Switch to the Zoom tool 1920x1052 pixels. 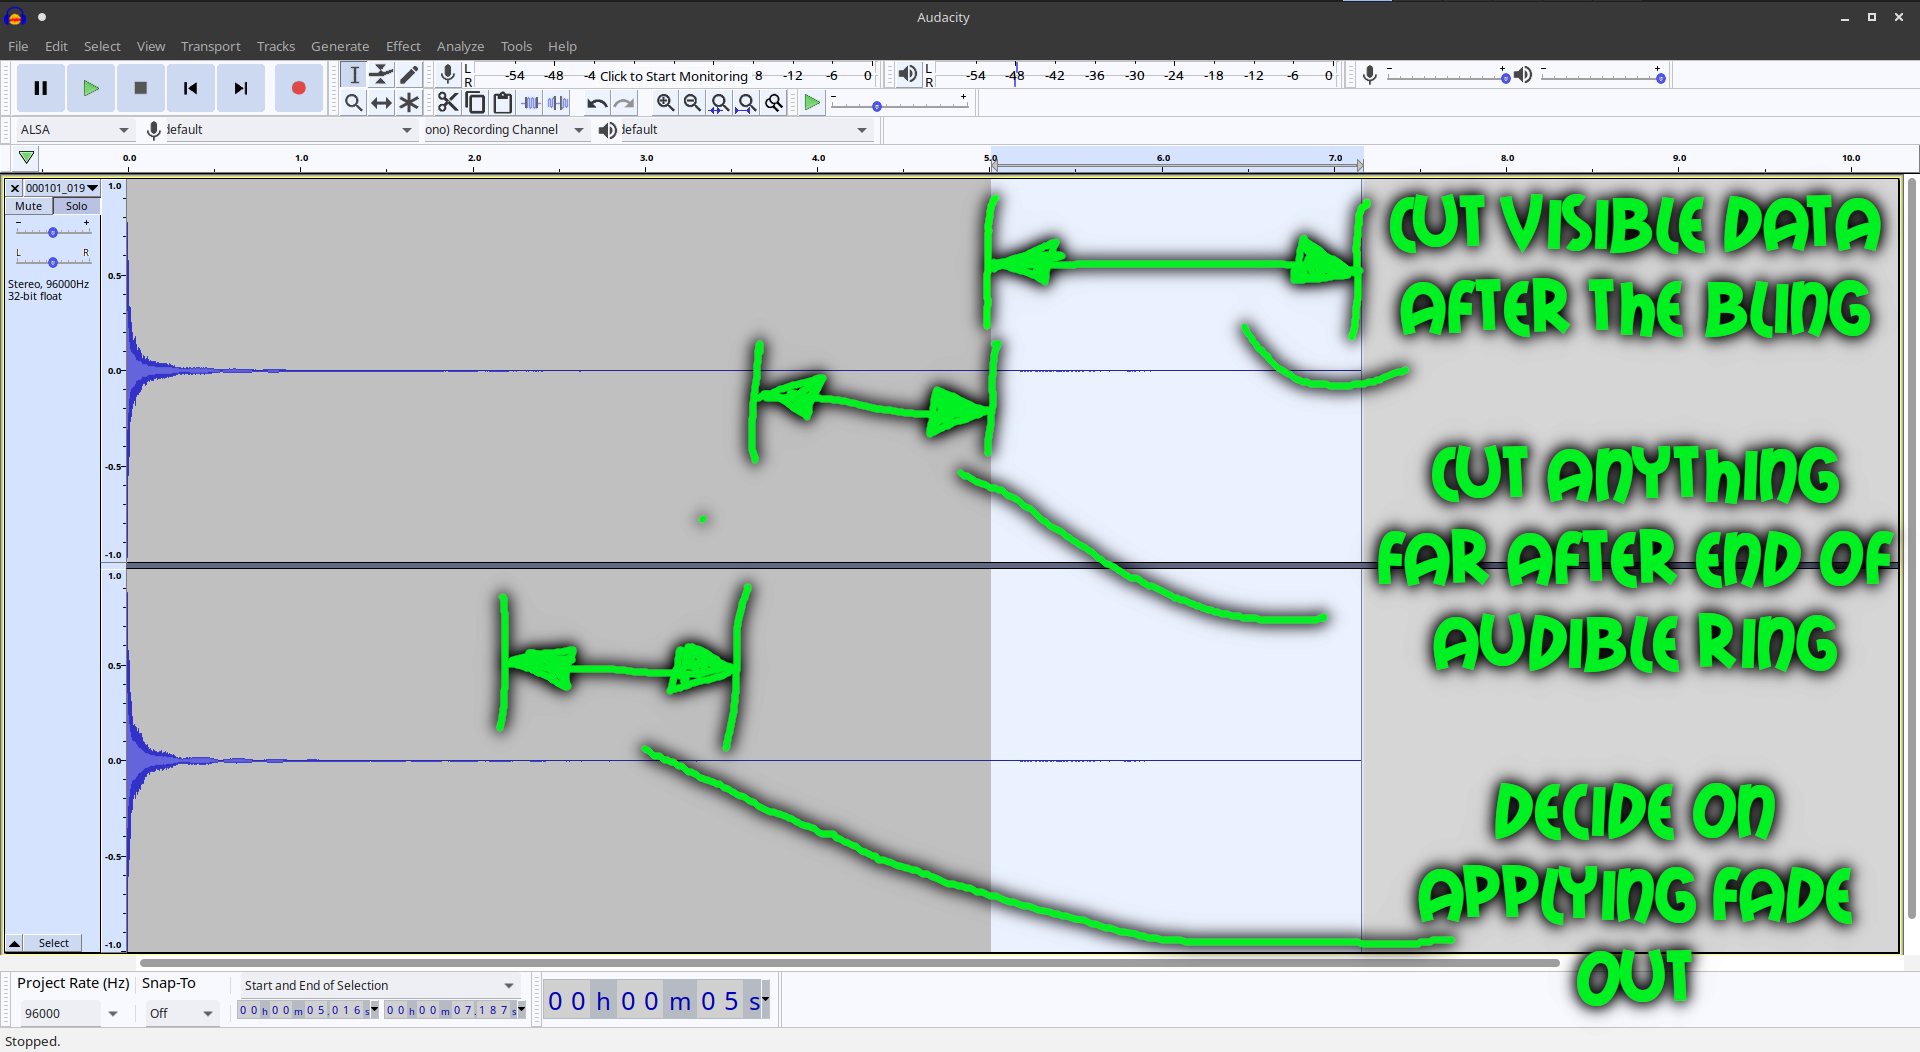pos(354,101)
